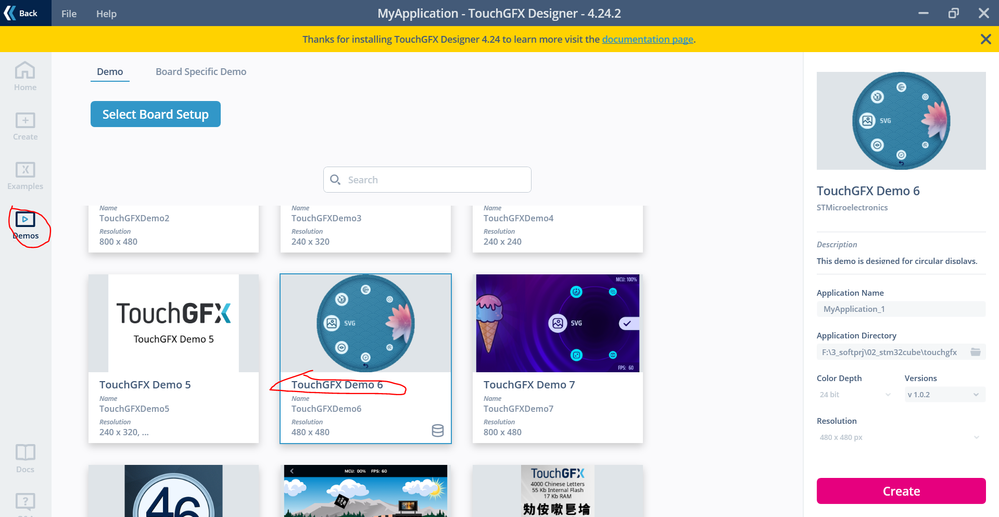This screenshot has height=517, width=999.
Task: Edit the Application Name field
Action: click(901, 309)
